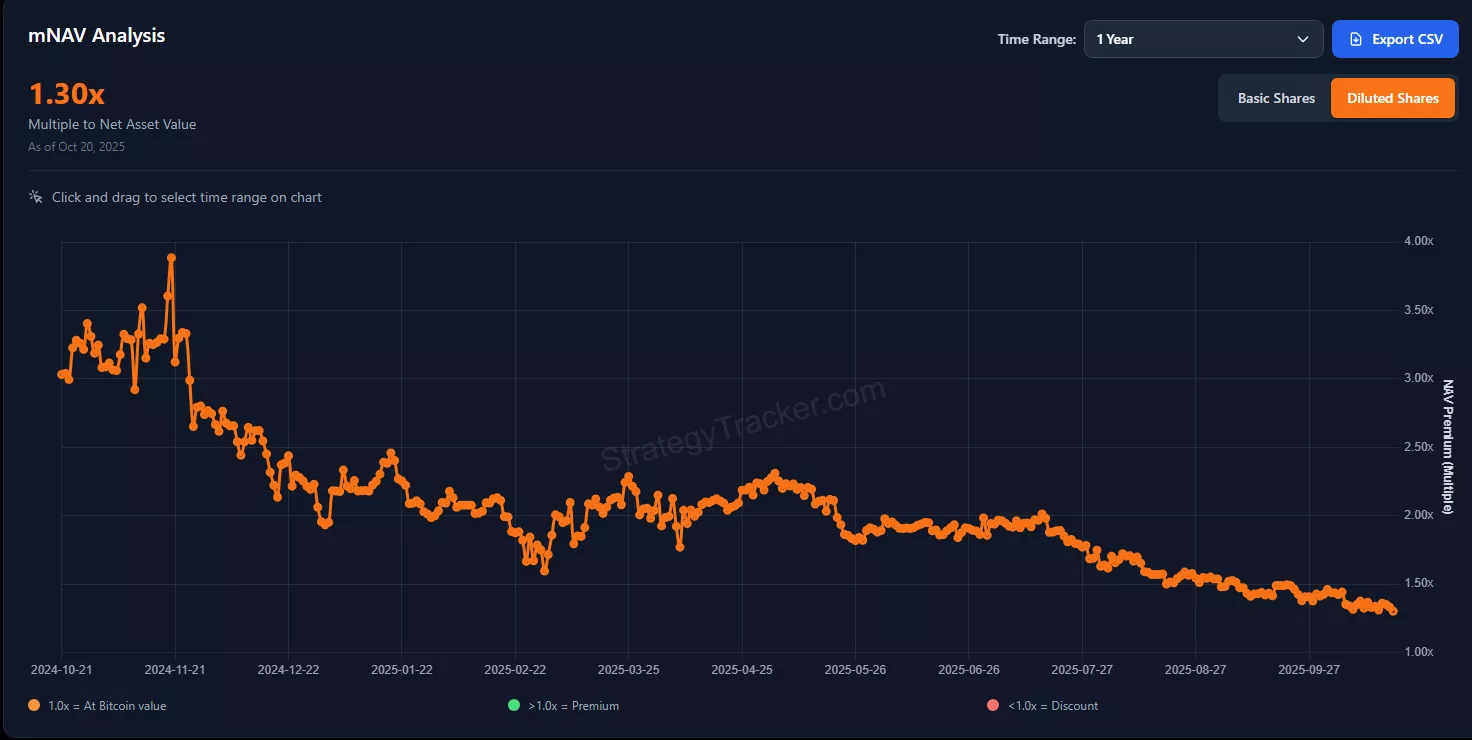1472x740 pixels.
Task: Click the 1.30x mNAV value
Action: click(x=66, y=94)
